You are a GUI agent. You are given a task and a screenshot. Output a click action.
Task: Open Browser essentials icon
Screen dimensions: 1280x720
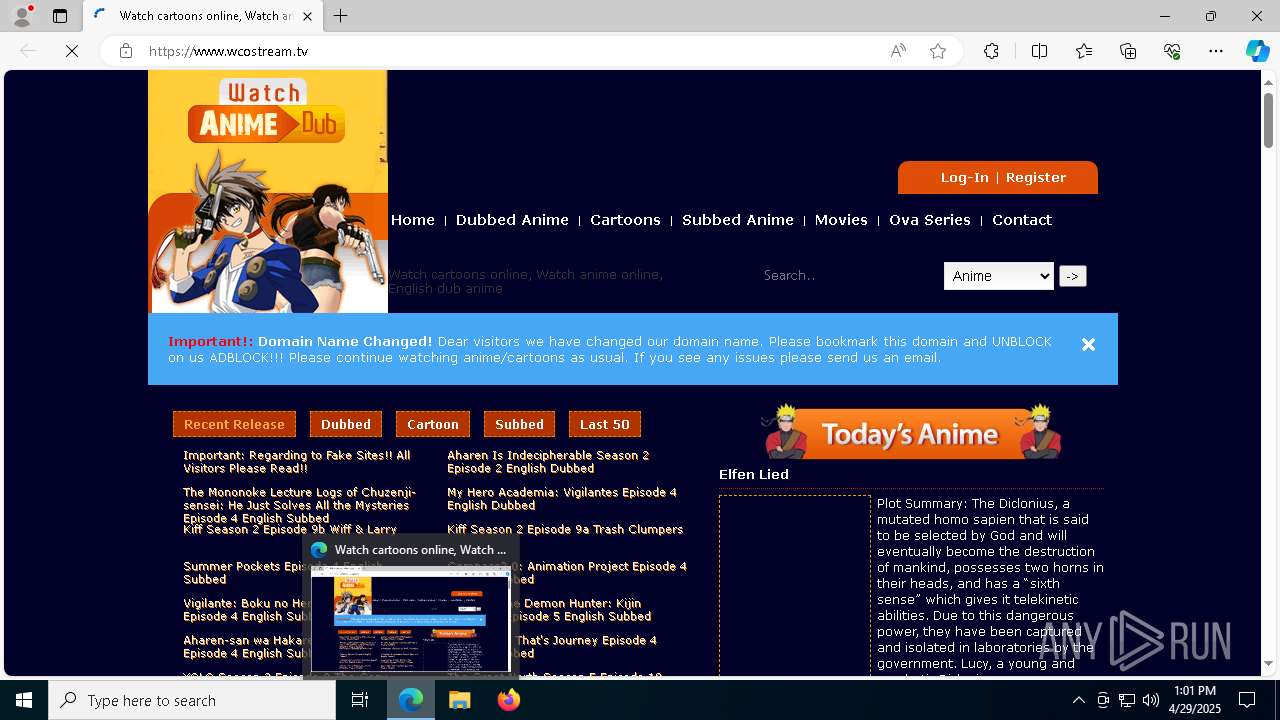[x=1172, y=51]
